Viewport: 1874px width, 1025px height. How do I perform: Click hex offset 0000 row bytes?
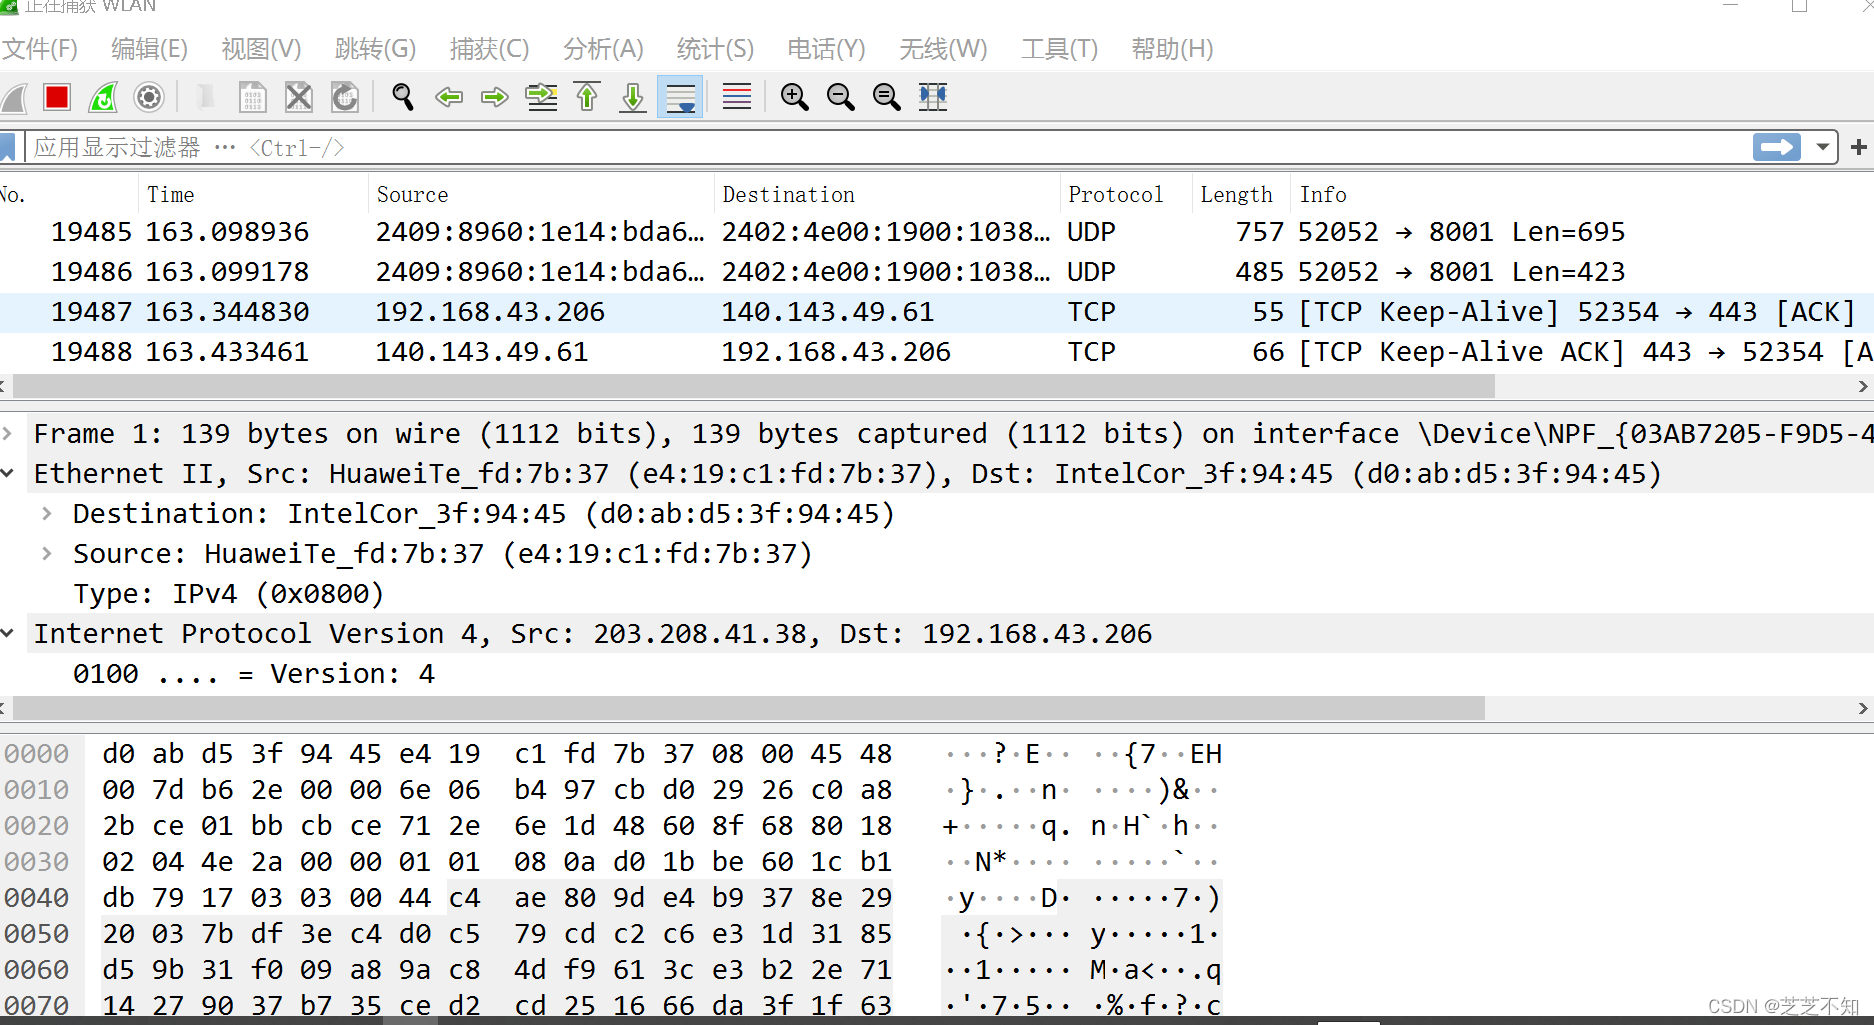(x=497, y=753)
